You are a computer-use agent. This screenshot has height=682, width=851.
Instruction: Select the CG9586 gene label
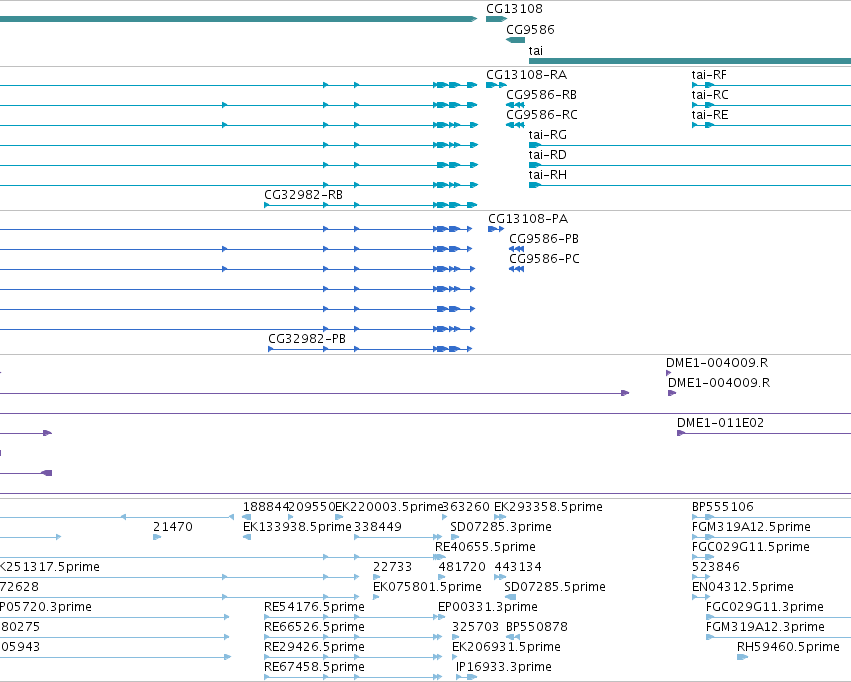530,30
